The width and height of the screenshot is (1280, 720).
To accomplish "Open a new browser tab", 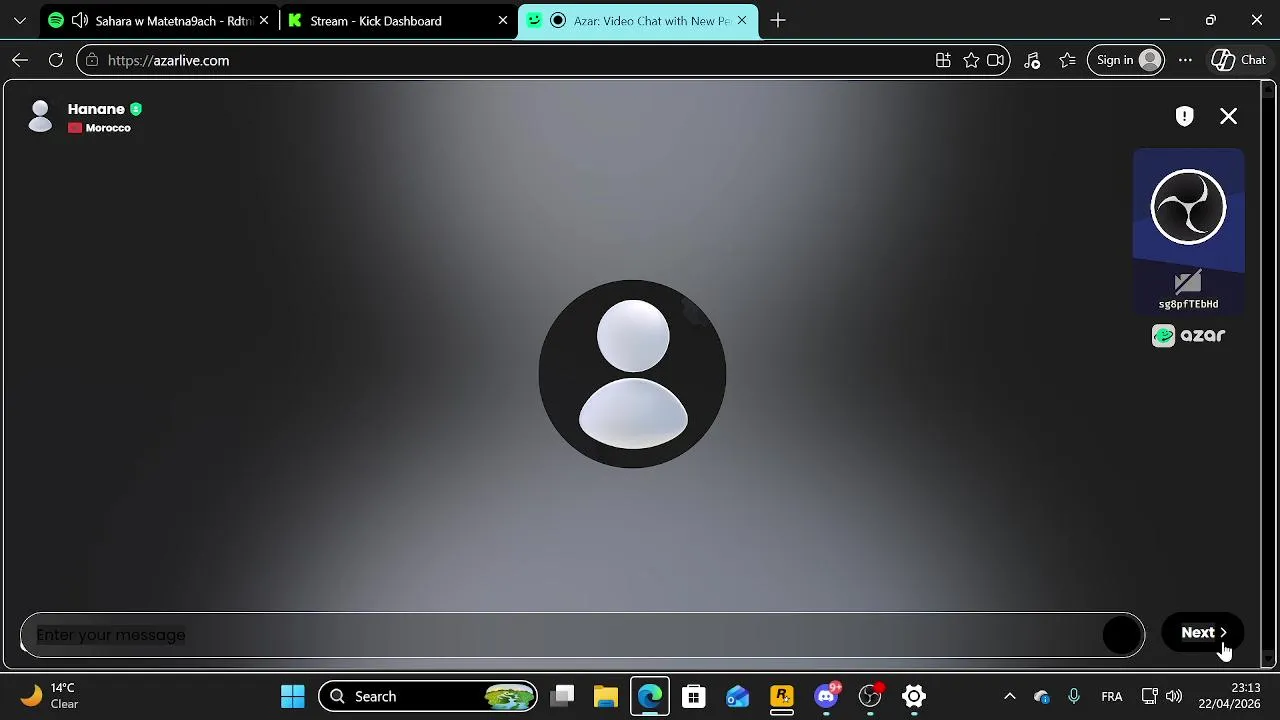I will tap(778, 20).
